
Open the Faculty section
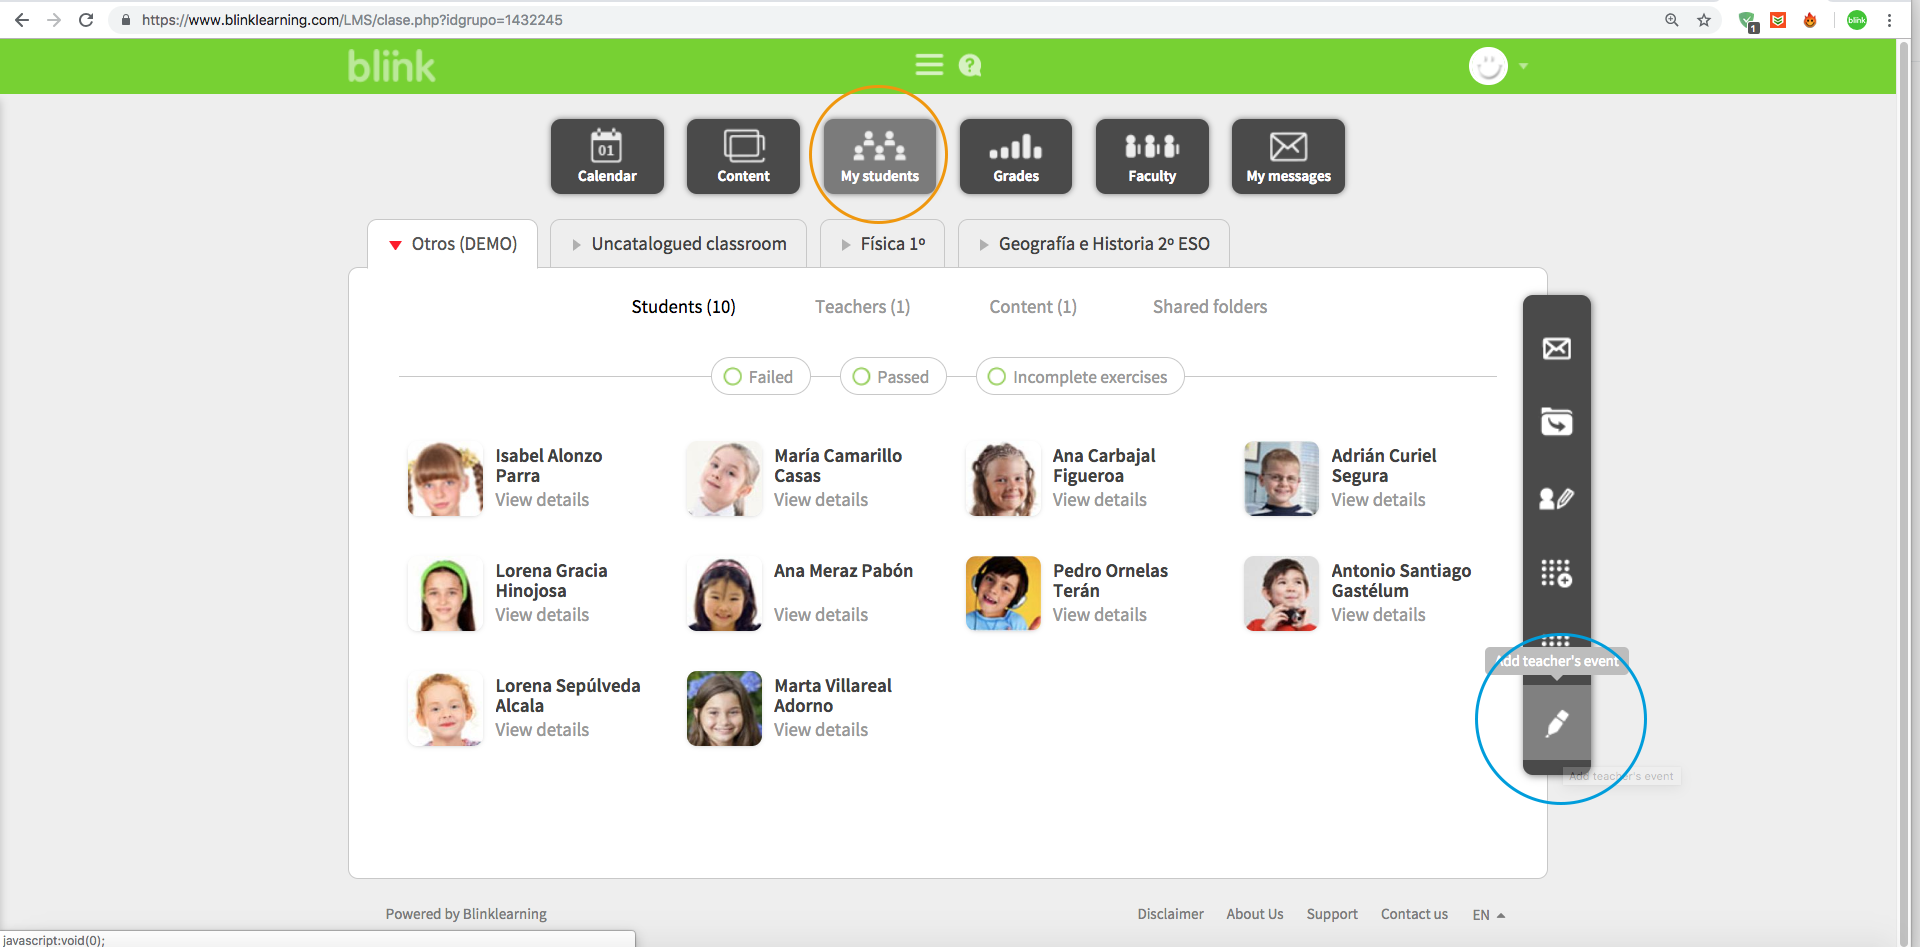[x=1152, y=156]
